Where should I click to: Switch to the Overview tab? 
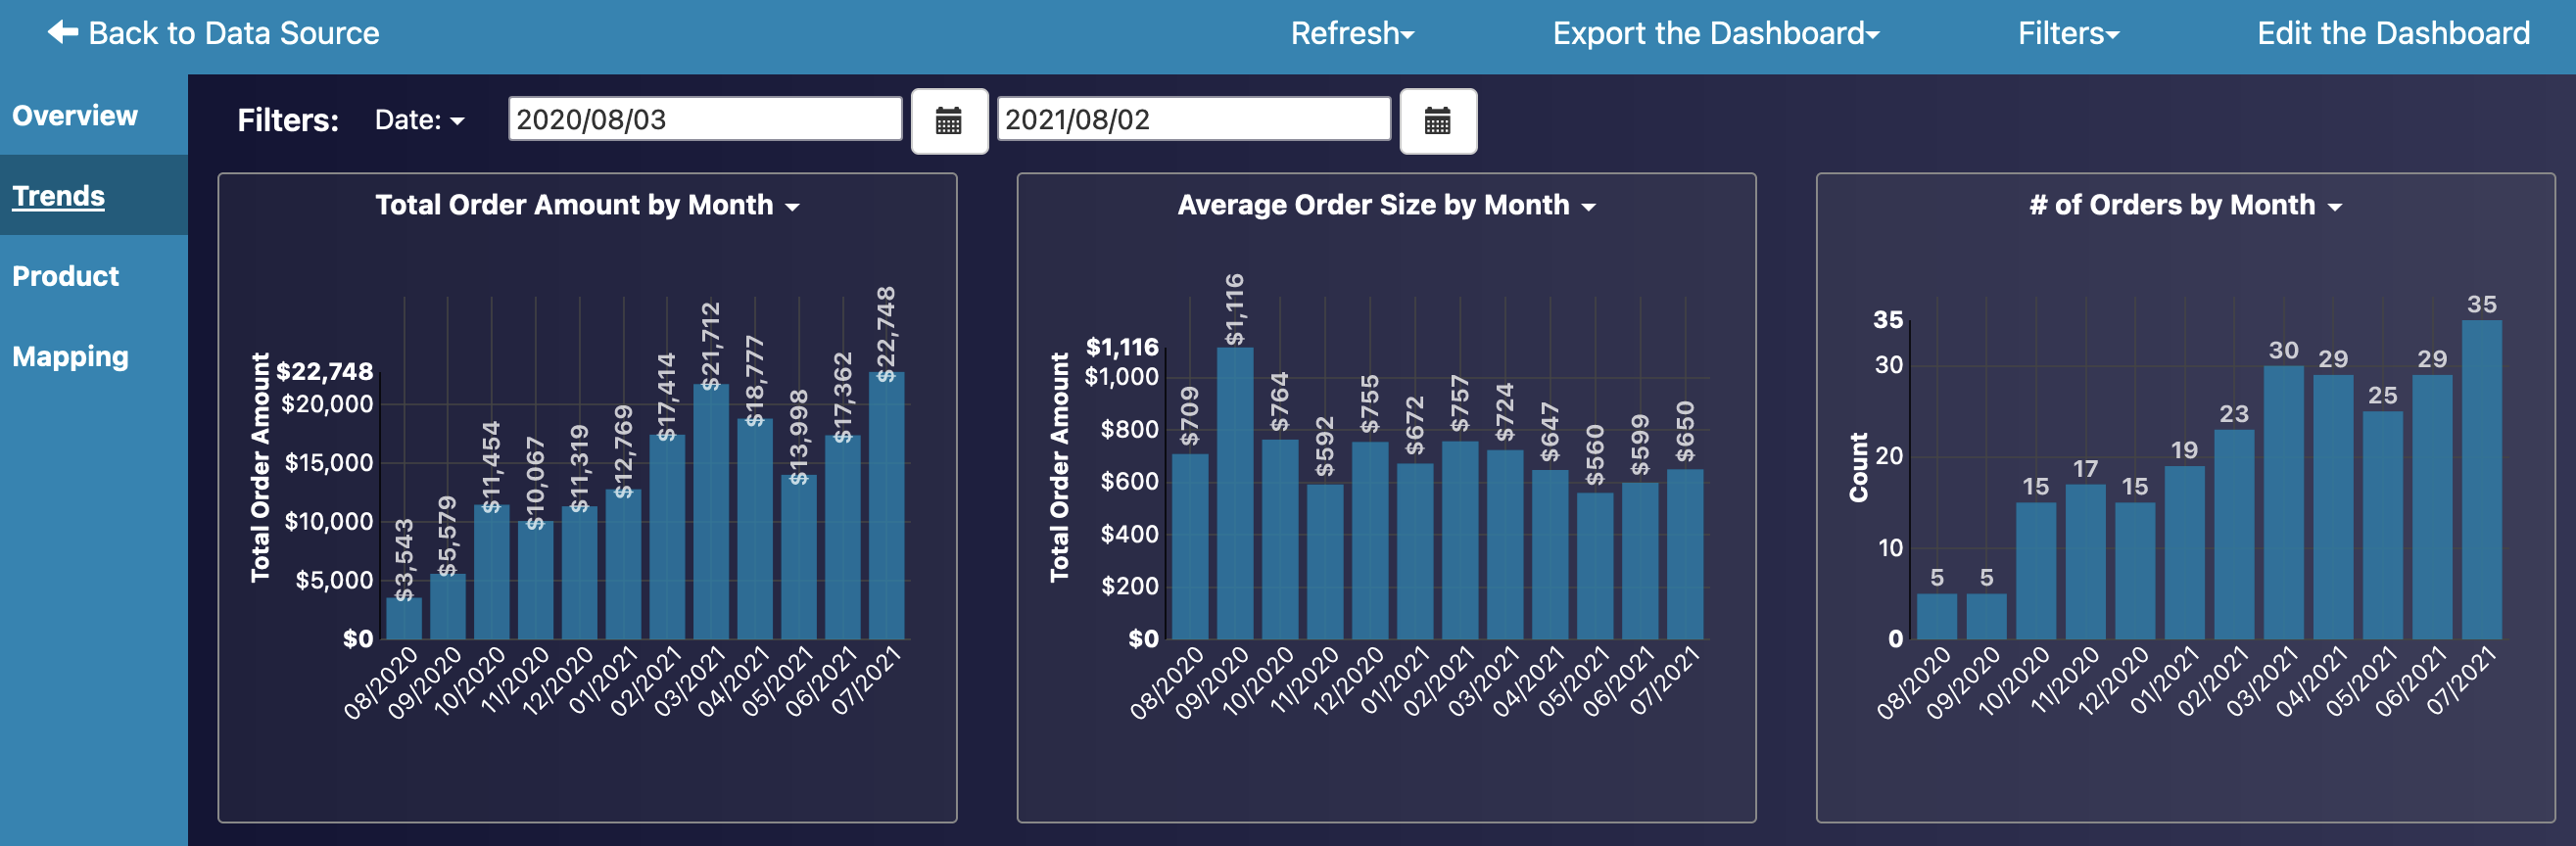[75, 116]
